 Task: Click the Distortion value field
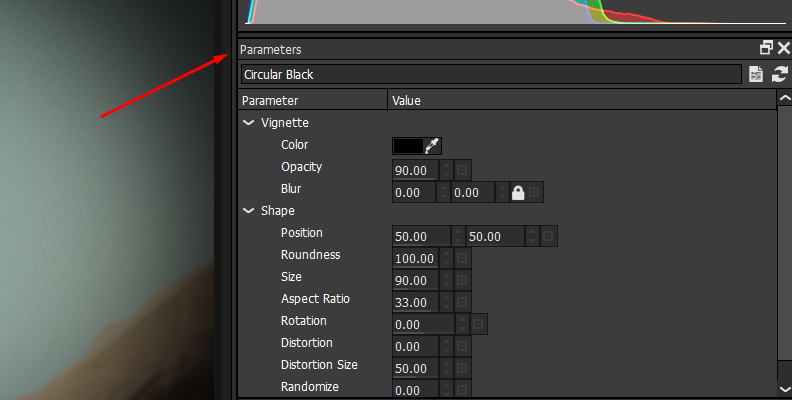click(x=416, y=346)
